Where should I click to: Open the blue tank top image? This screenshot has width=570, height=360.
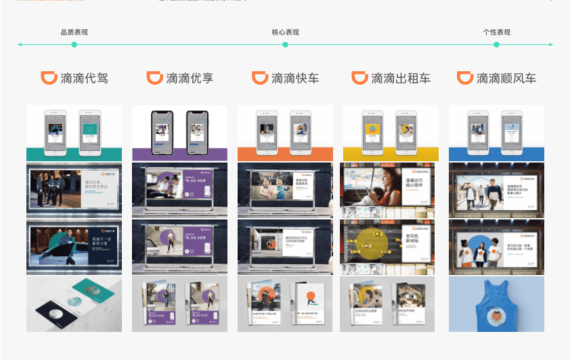tap(497, 304)
